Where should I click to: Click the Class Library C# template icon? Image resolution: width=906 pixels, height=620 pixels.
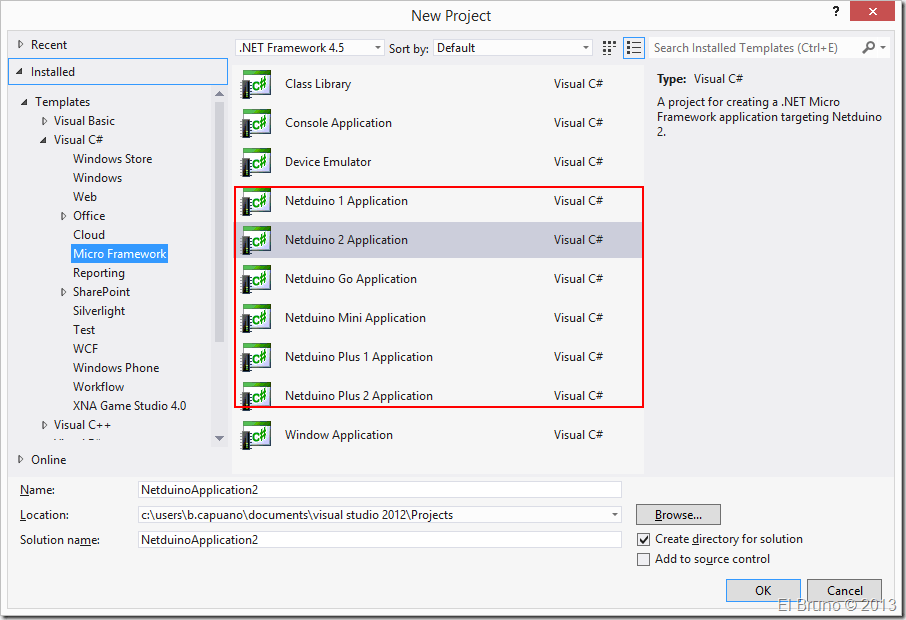256,85
